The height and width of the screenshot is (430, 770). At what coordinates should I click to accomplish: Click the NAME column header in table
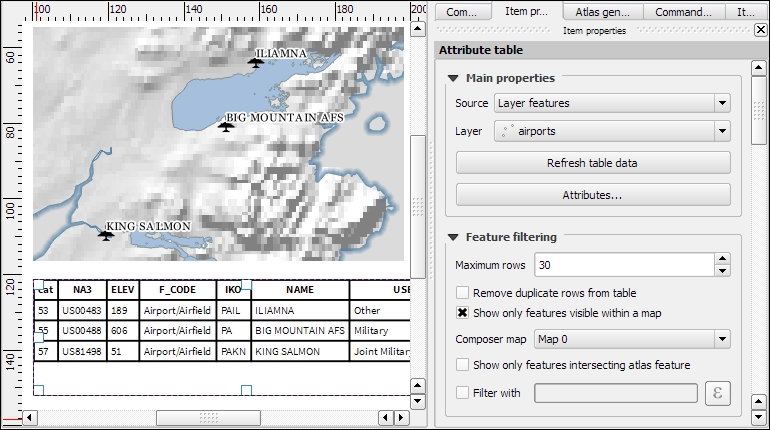(300, 290)
